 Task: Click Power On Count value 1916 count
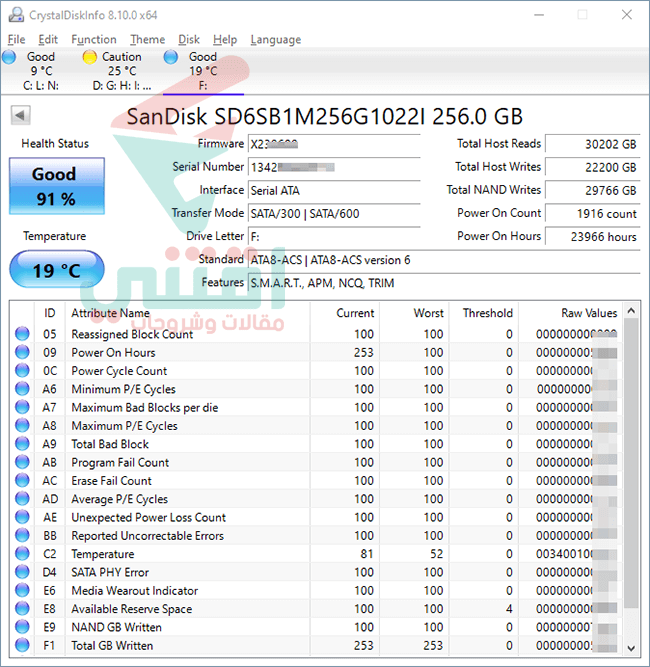coord(593,213)
